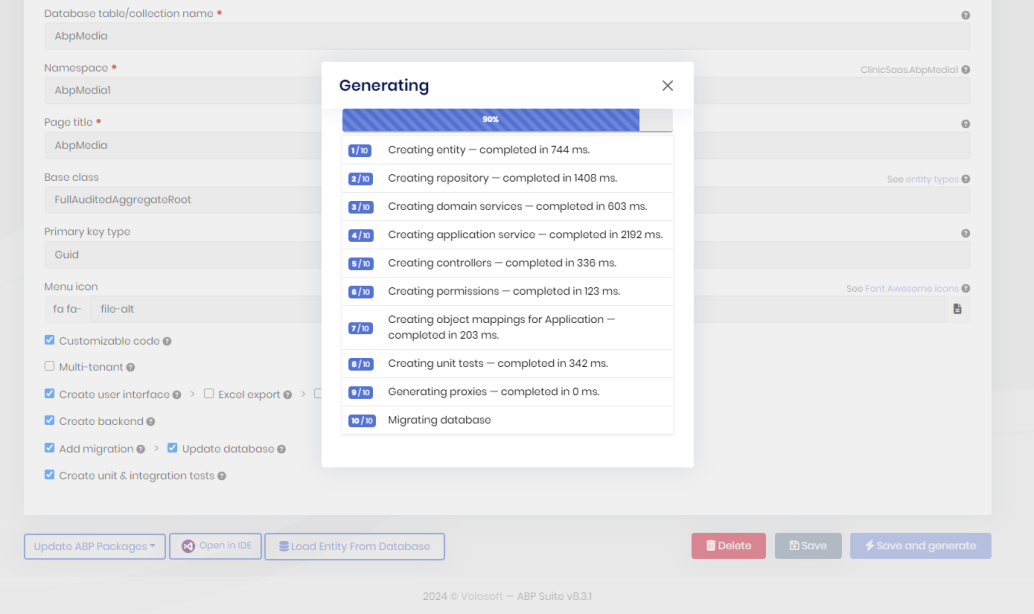Click the 90% generation progress bar
The image size is (1034, 614).
(x=491, y=120)
